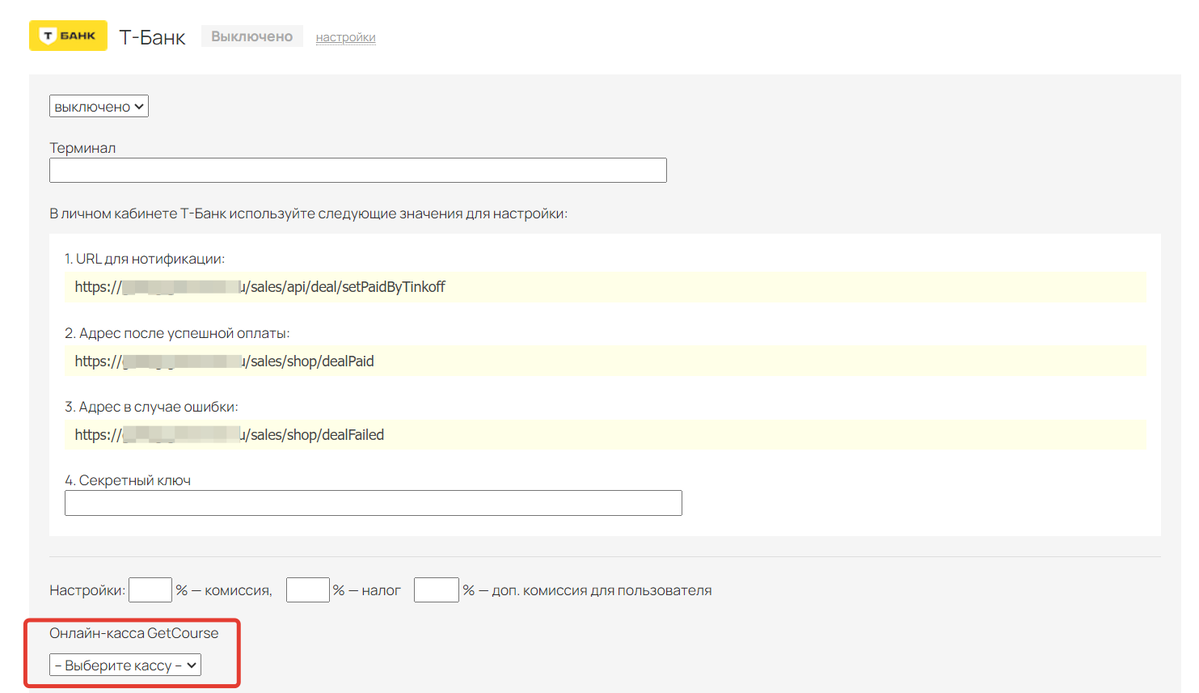Click the доп. комиссия для пользователя field
1199x693 pixels.
(x=436, y=590)
